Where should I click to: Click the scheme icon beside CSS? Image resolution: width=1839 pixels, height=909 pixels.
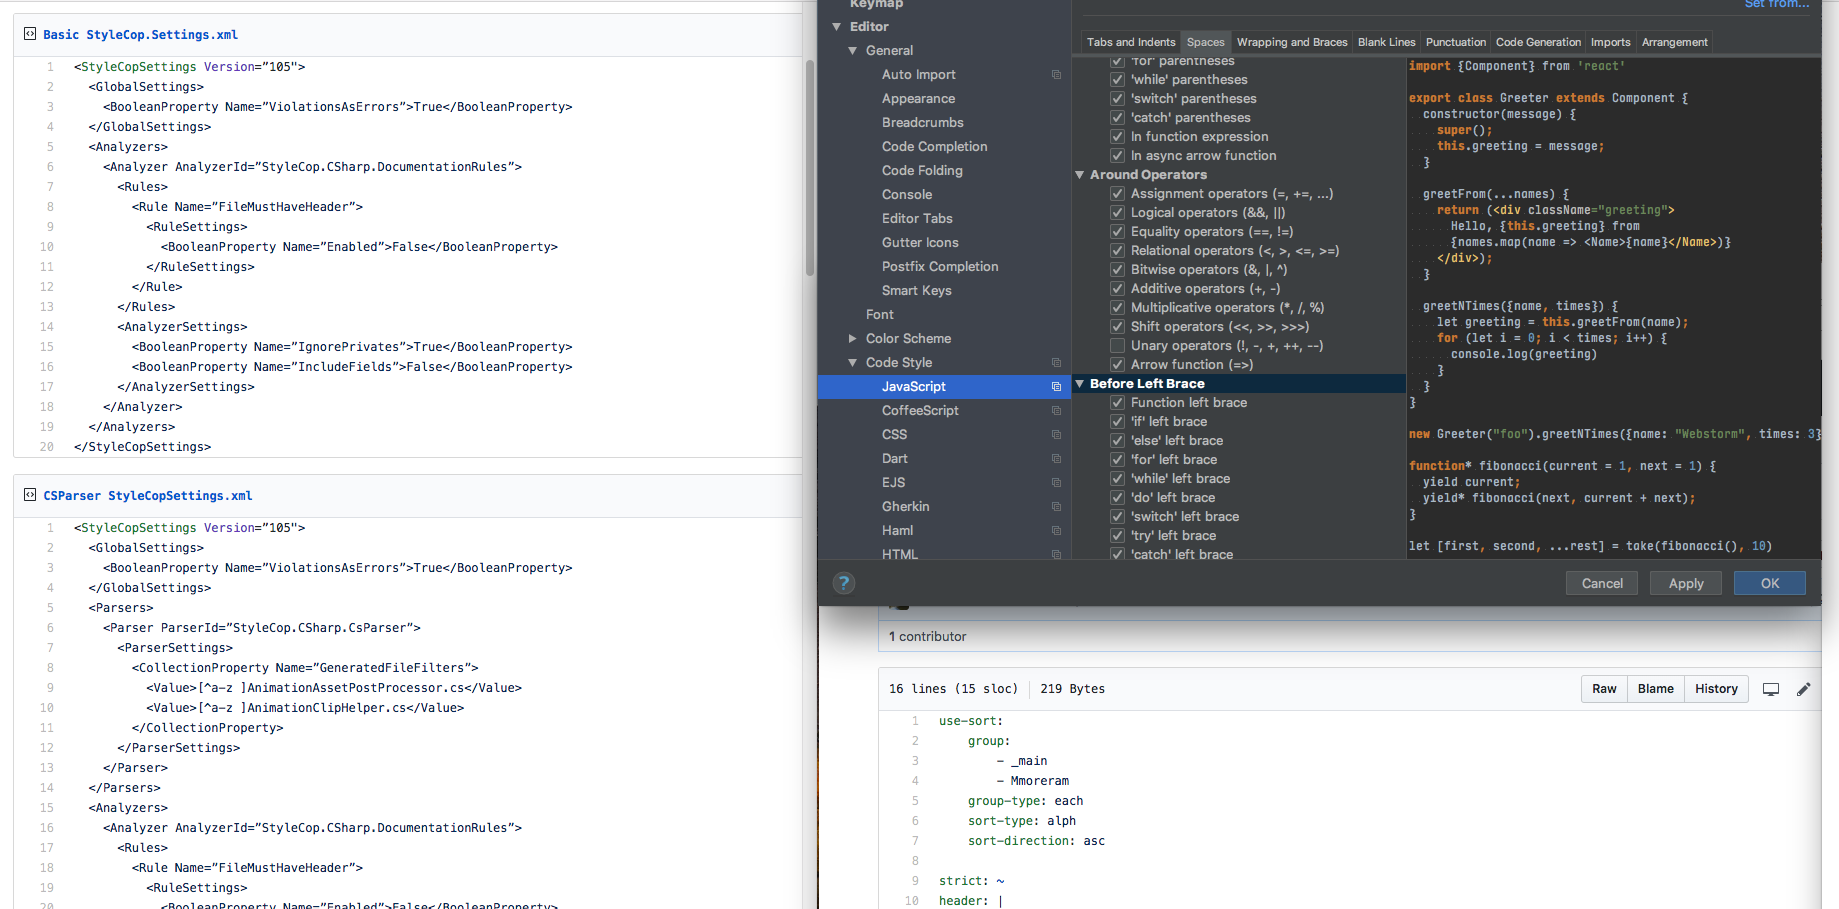coord(1056,435)
